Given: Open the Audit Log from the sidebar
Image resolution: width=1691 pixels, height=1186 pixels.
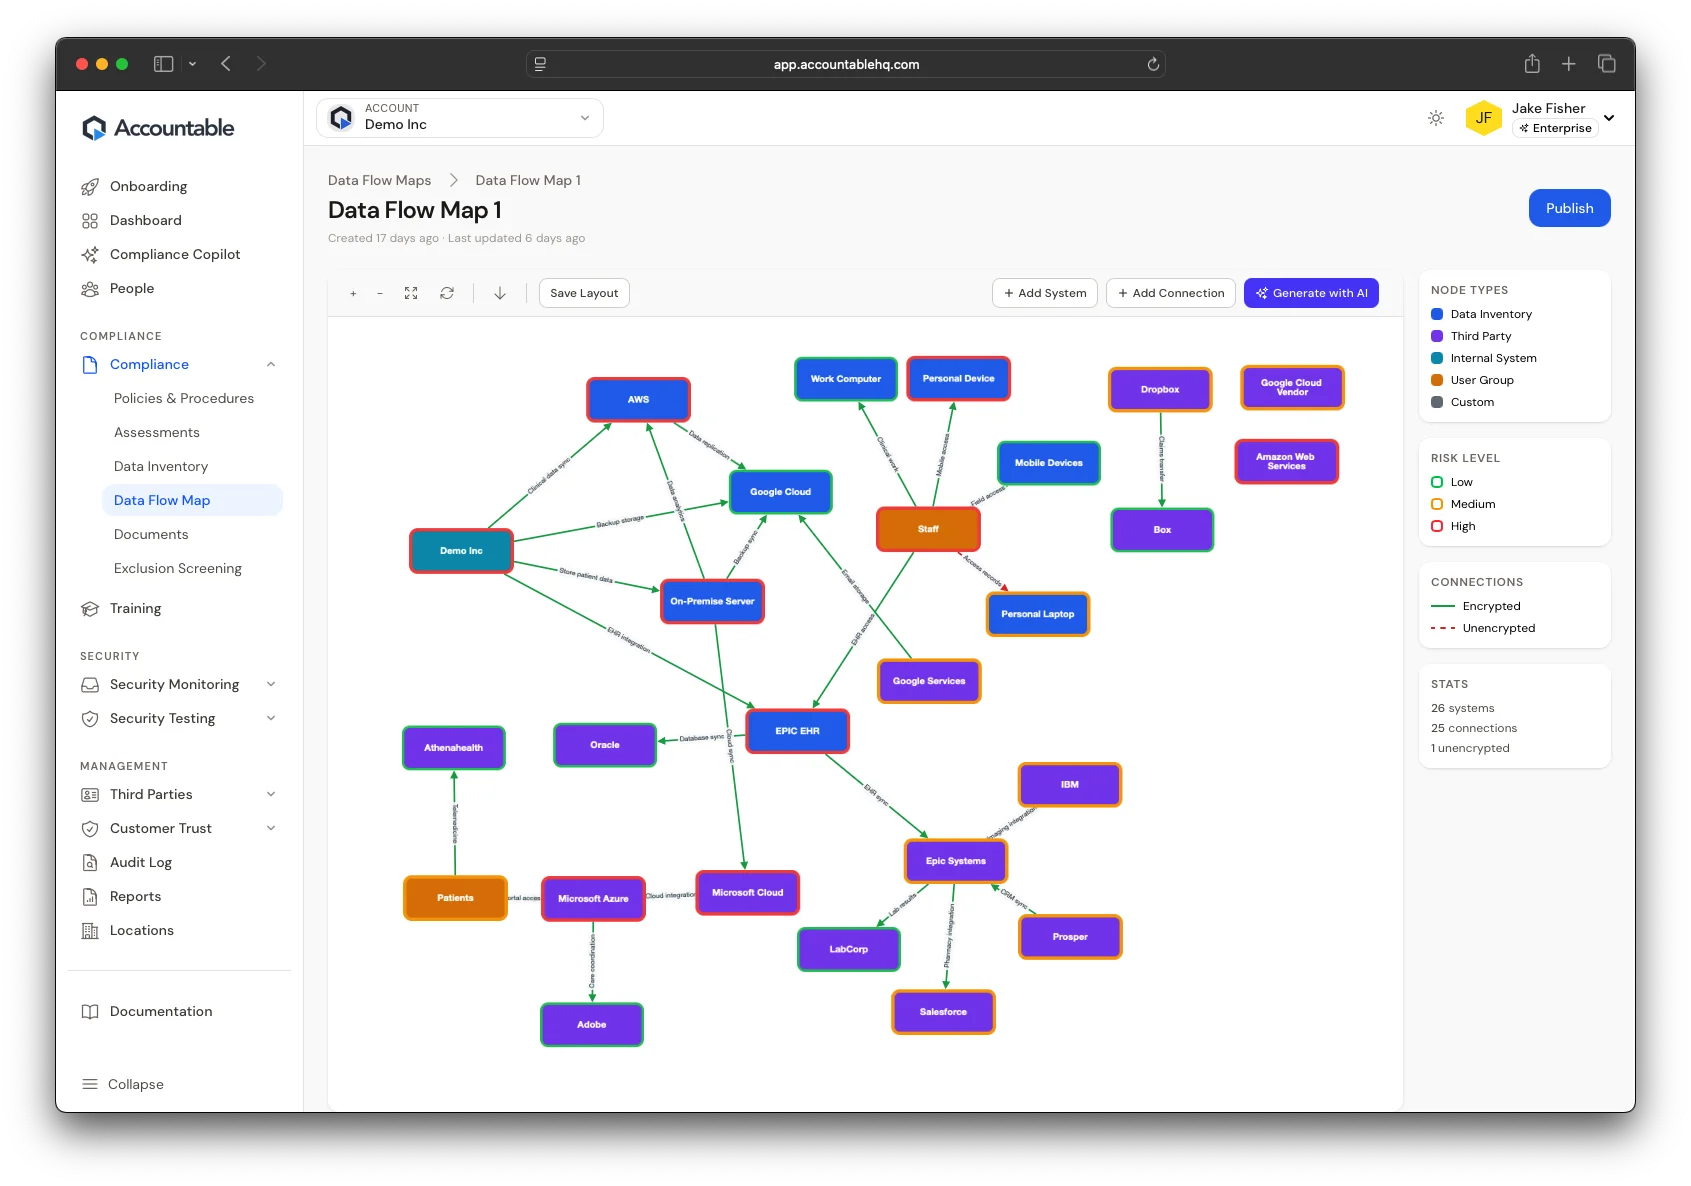Looking at the screenshot, I should [x=140, y=862].
